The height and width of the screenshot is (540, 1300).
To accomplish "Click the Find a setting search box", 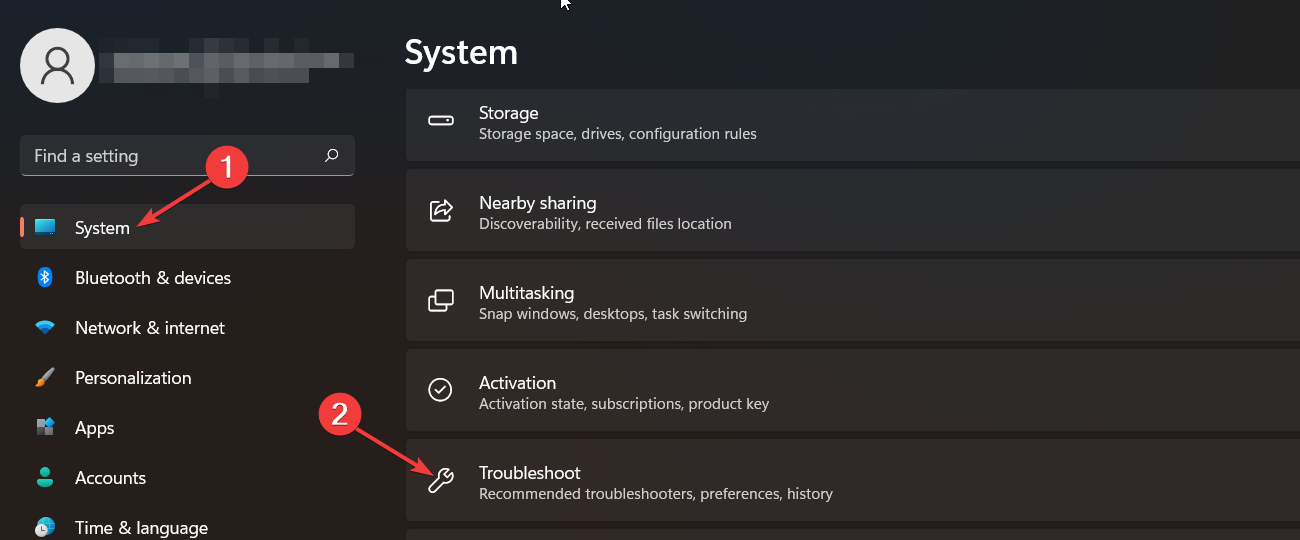I will pyautogui.click(x=170, y=156).
